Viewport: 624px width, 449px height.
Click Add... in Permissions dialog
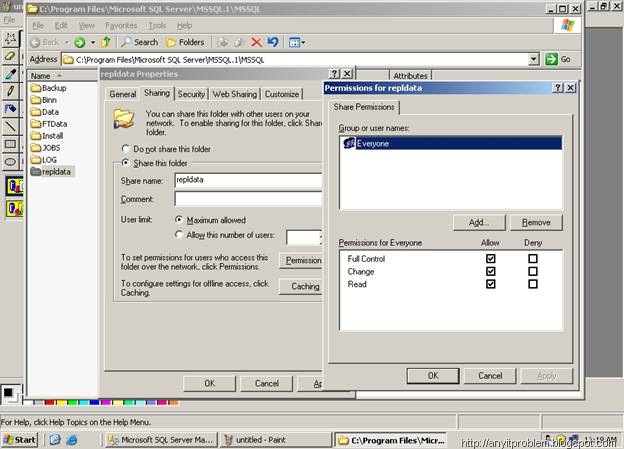[479, 222]
